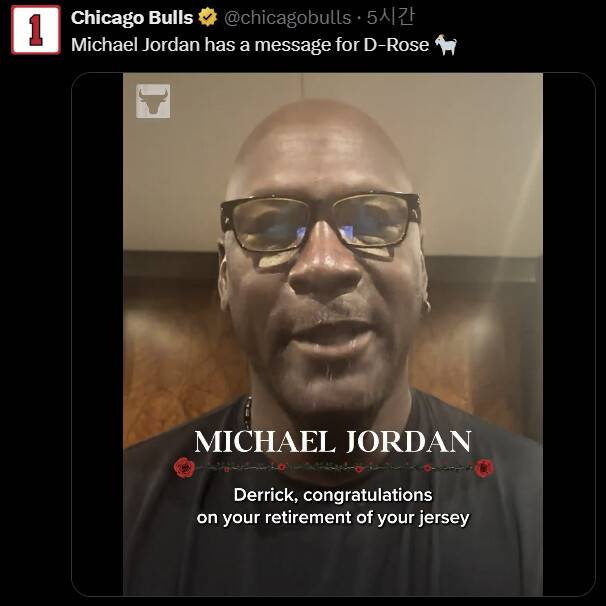This screenshot has width=606, height=606.
Task: Open the @chicagobulls handle link
Action: tap(288, 18)
